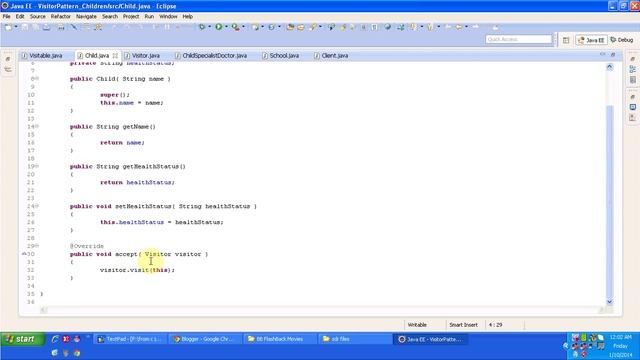Open the New file dropdown arrow
The image size is (640, 360).
tap(16, 27)
